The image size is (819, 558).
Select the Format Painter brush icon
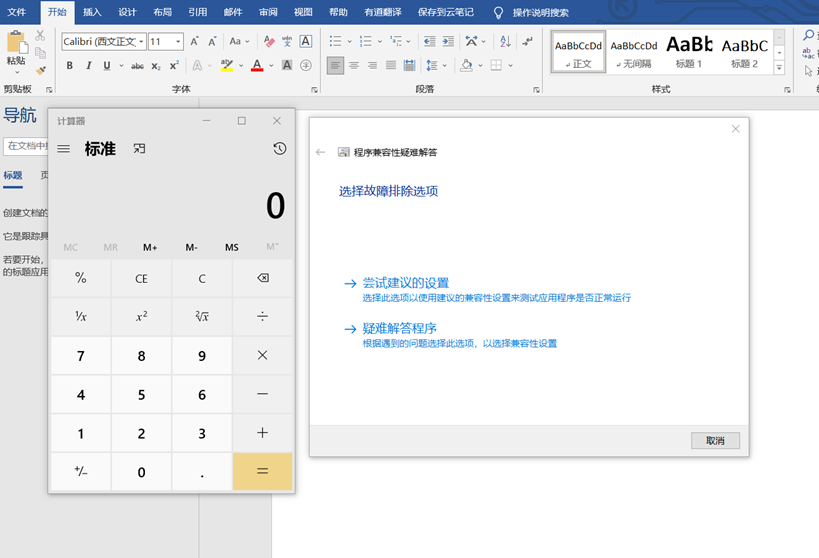click(40, 70)
